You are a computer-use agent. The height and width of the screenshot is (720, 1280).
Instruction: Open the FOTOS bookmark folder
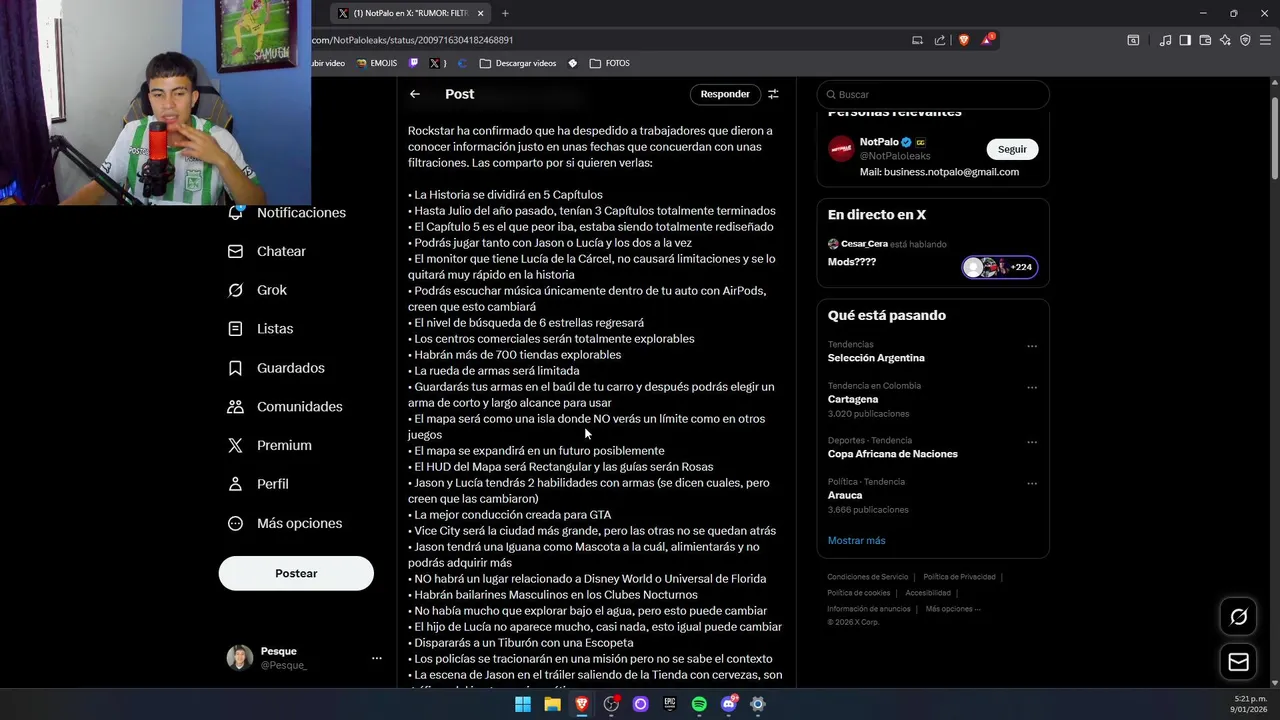[610, 63]
